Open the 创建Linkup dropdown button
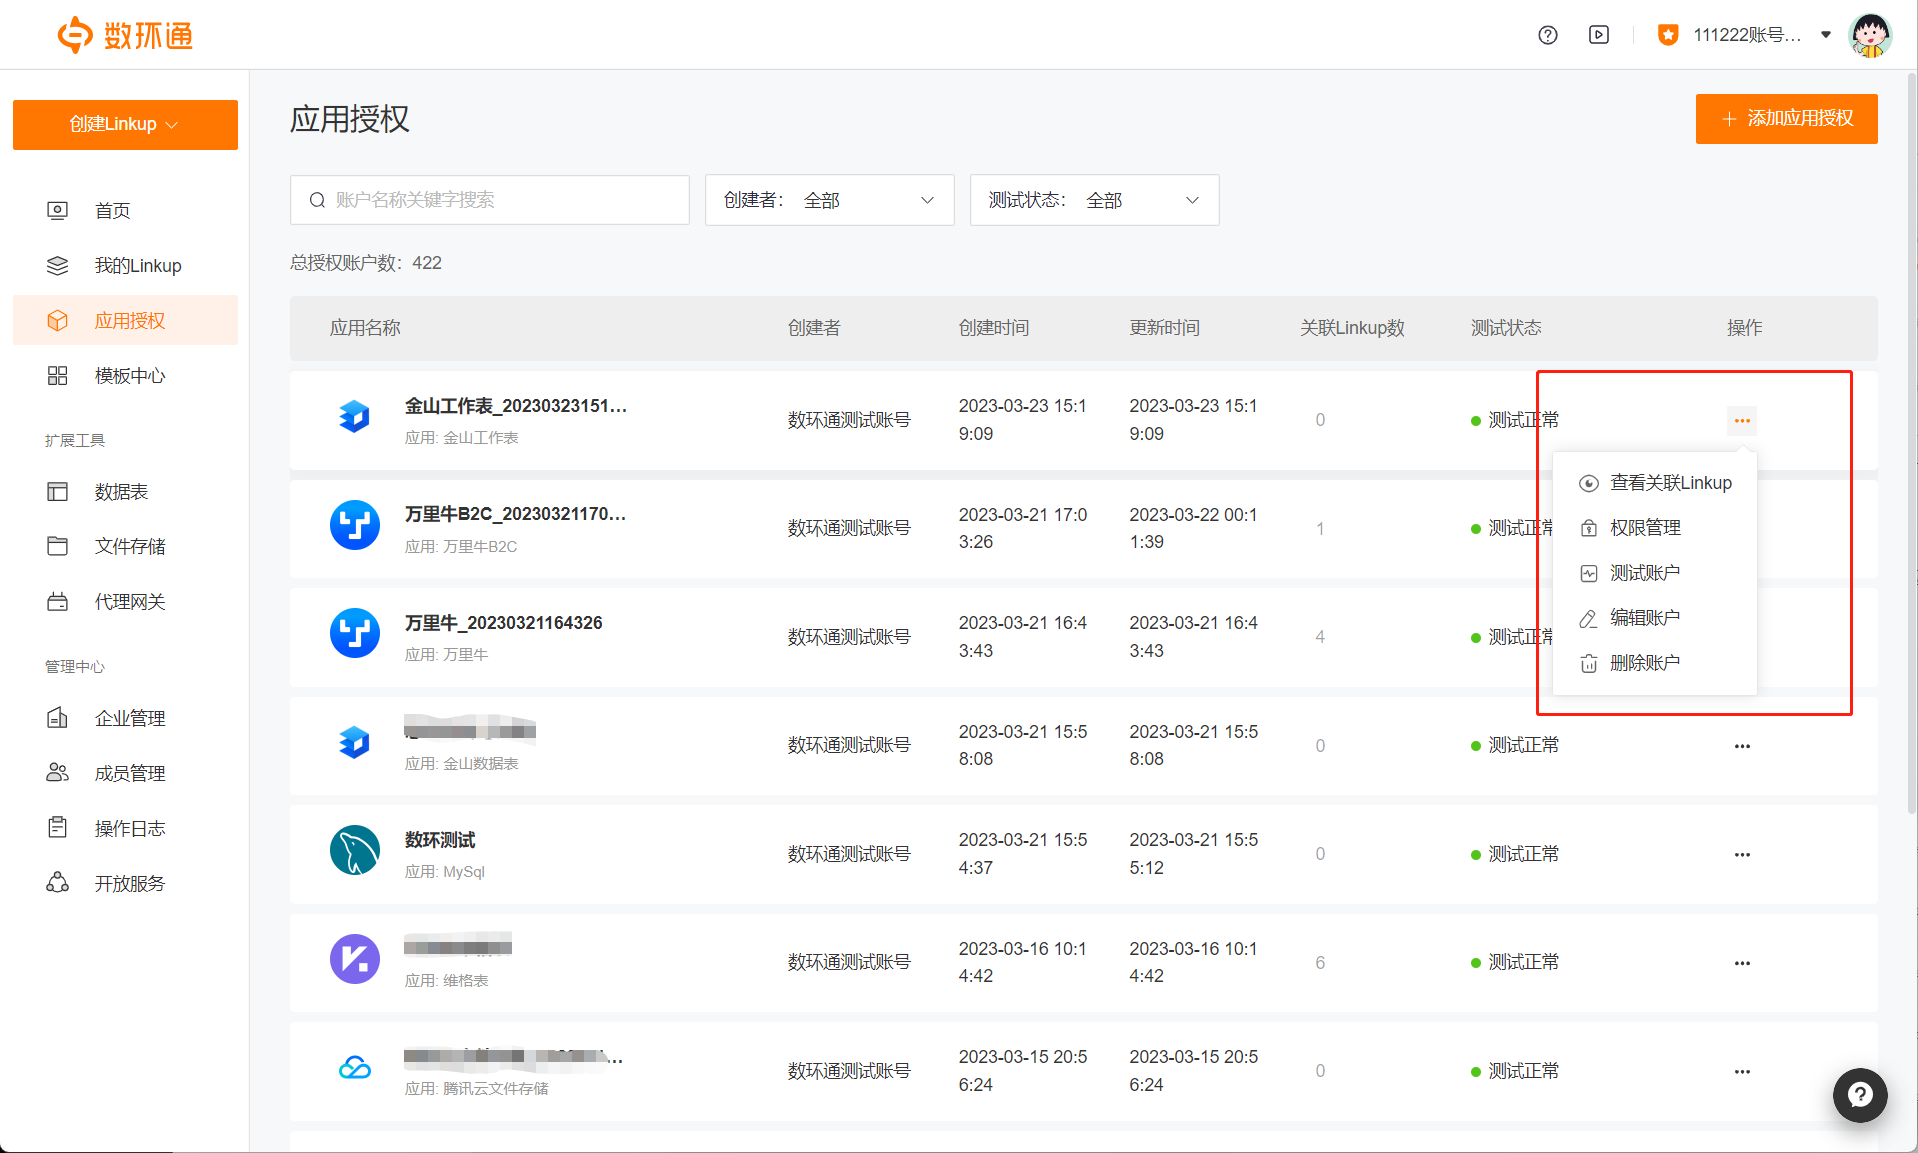 [125, 124]
